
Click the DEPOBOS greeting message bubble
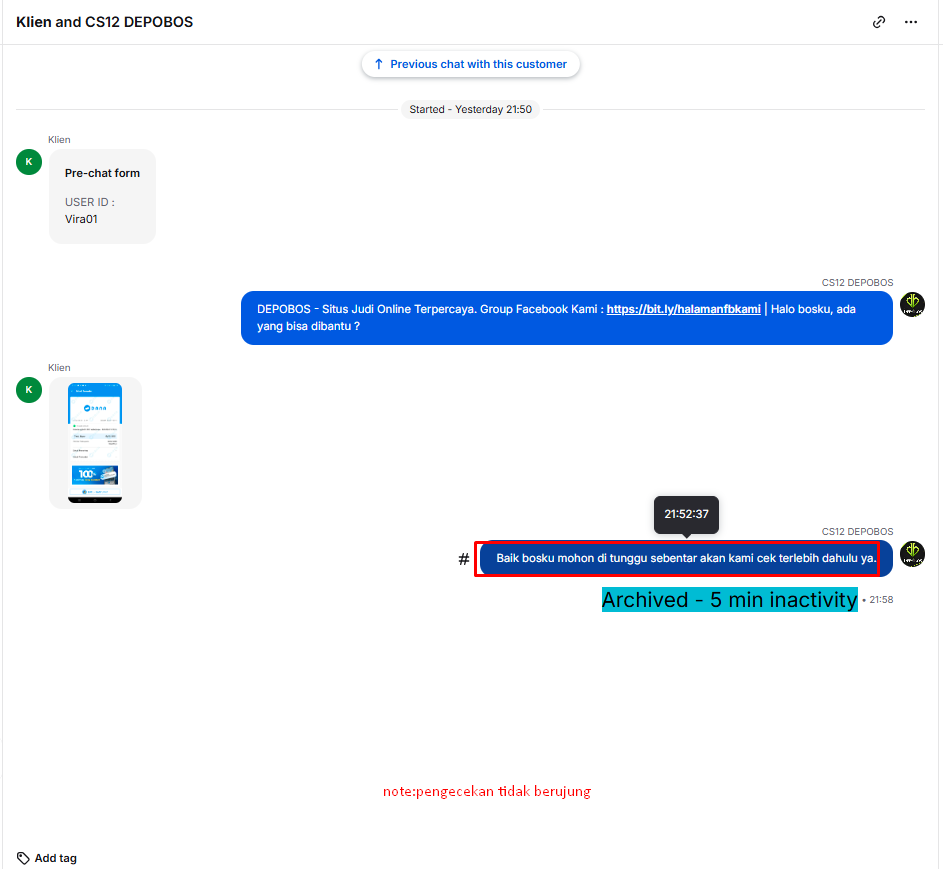[567, 318]
